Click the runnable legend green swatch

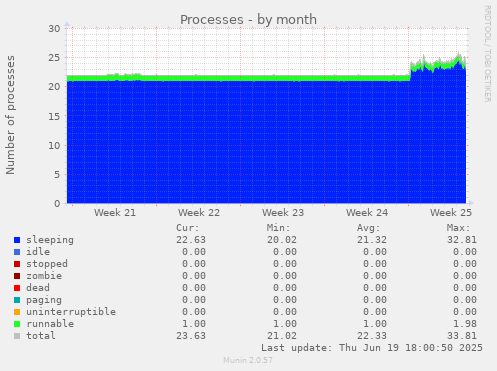click(17, 324)
